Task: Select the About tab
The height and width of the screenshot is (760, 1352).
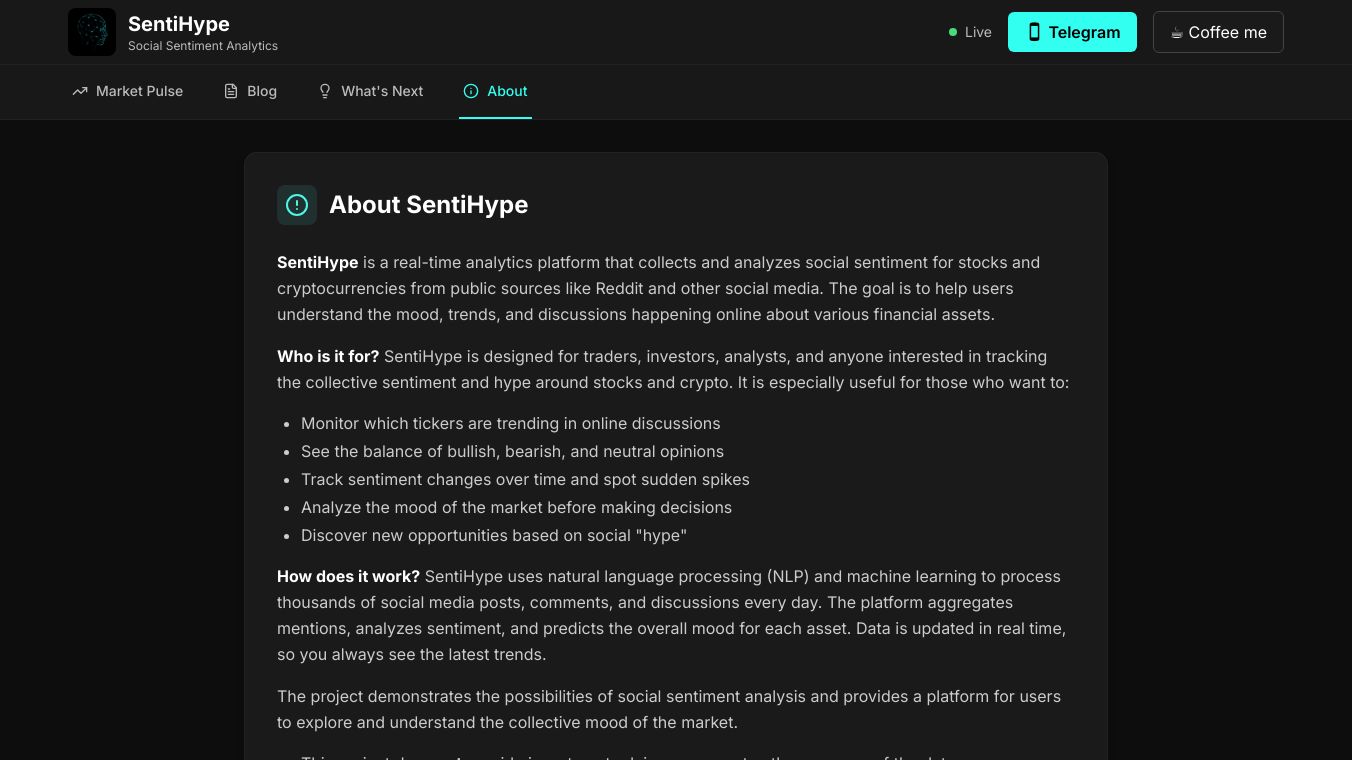Action: 507,91
